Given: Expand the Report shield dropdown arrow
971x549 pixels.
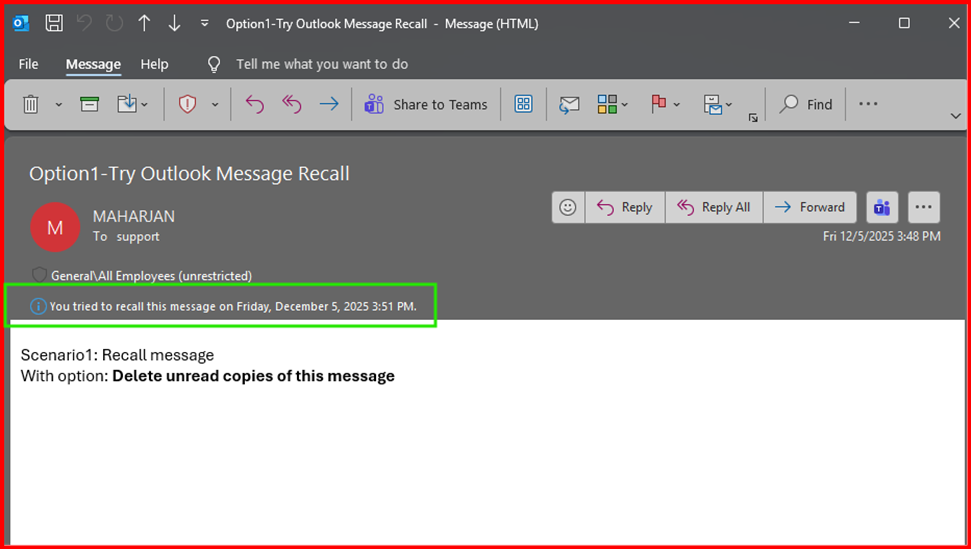Looking at the screenshot, I should [215, 104].
